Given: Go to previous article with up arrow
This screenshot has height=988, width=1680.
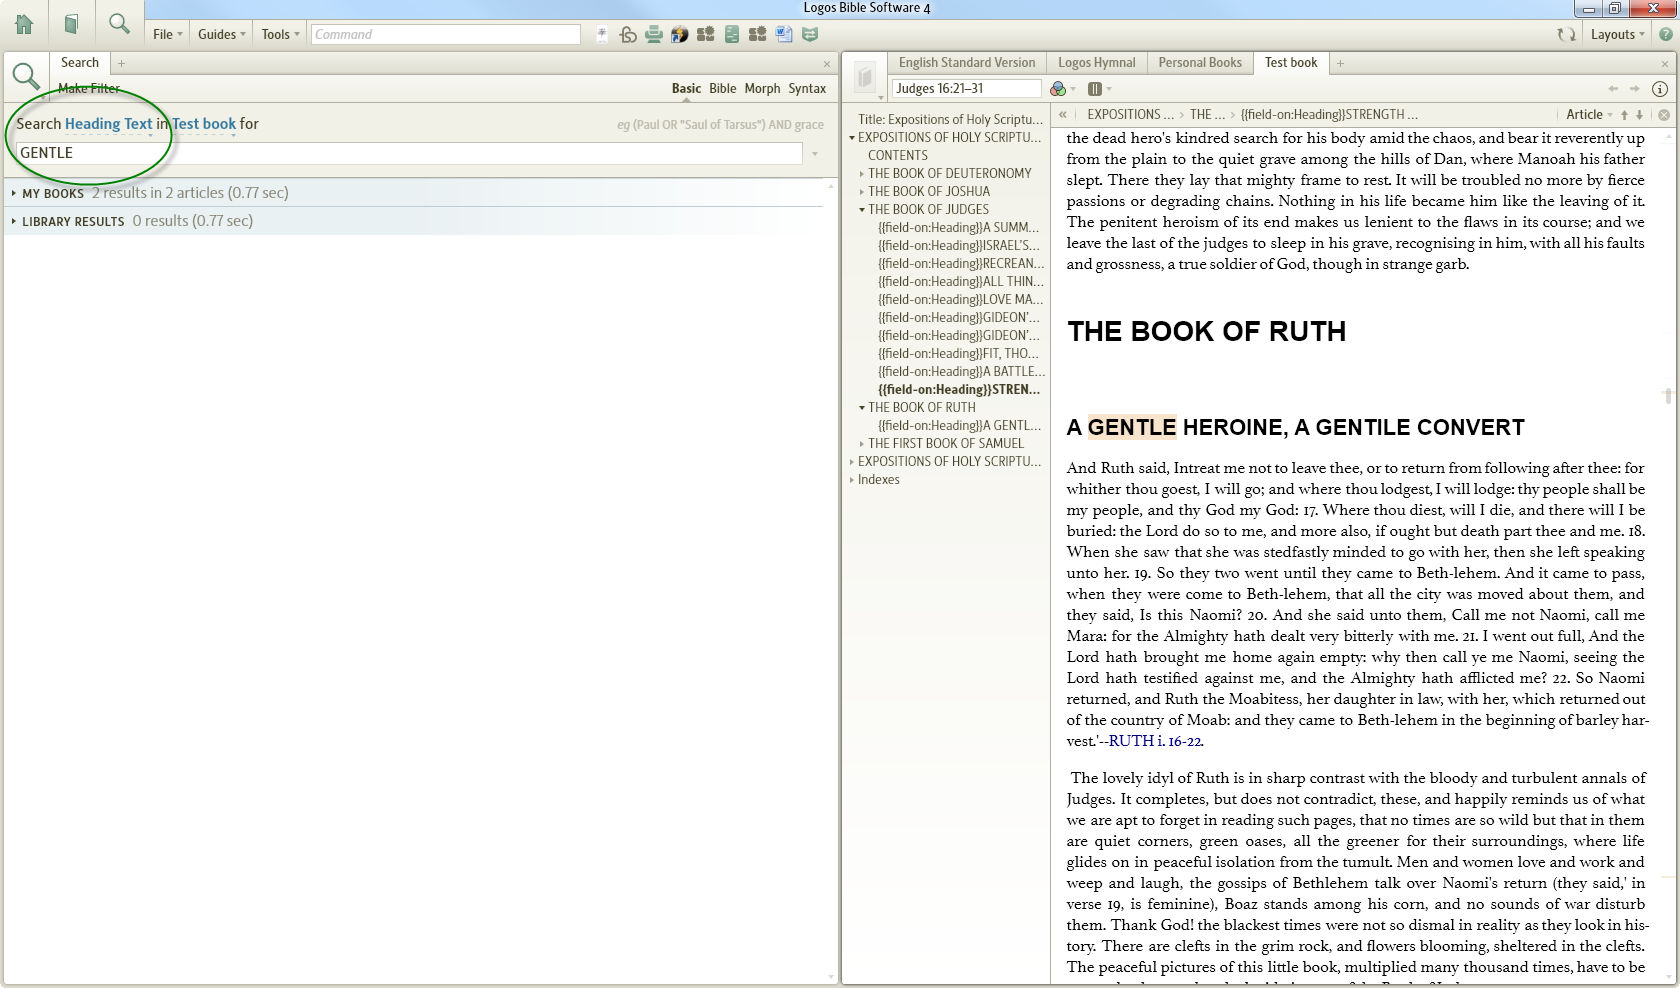Looking at the screenshot, I should point(1624,115).
